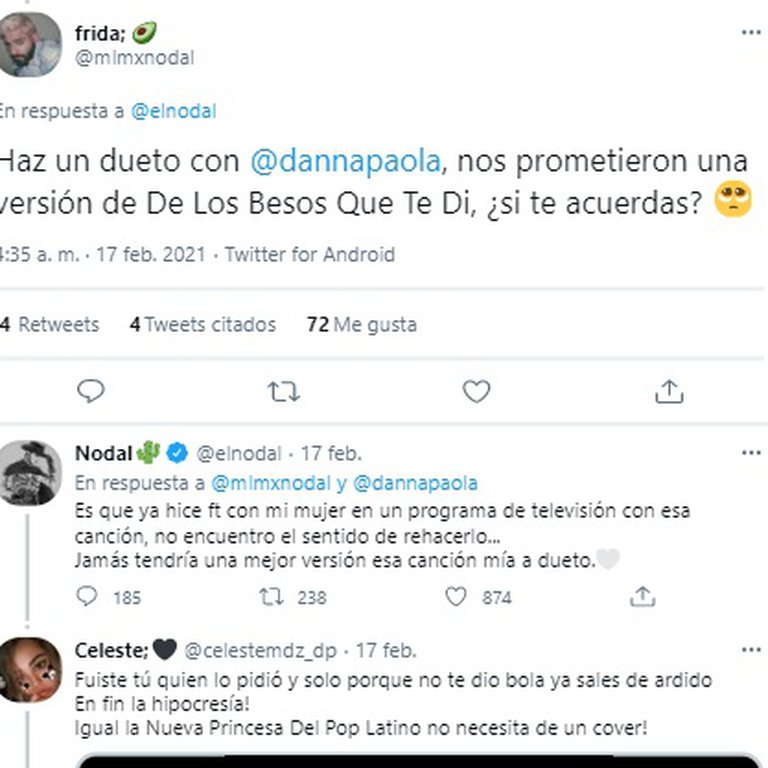Open @elnodal link in 'En respuesta a'
The height and width of the screenshot is (768, 768).
174,111
